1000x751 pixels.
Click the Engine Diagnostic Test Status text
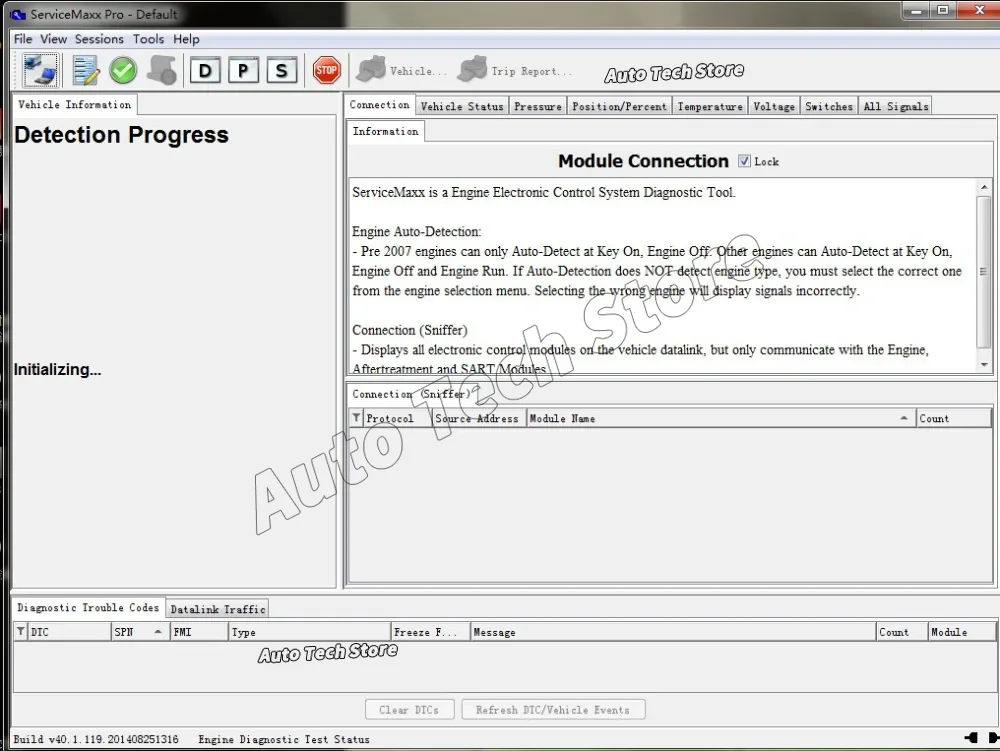coord(284,739)
